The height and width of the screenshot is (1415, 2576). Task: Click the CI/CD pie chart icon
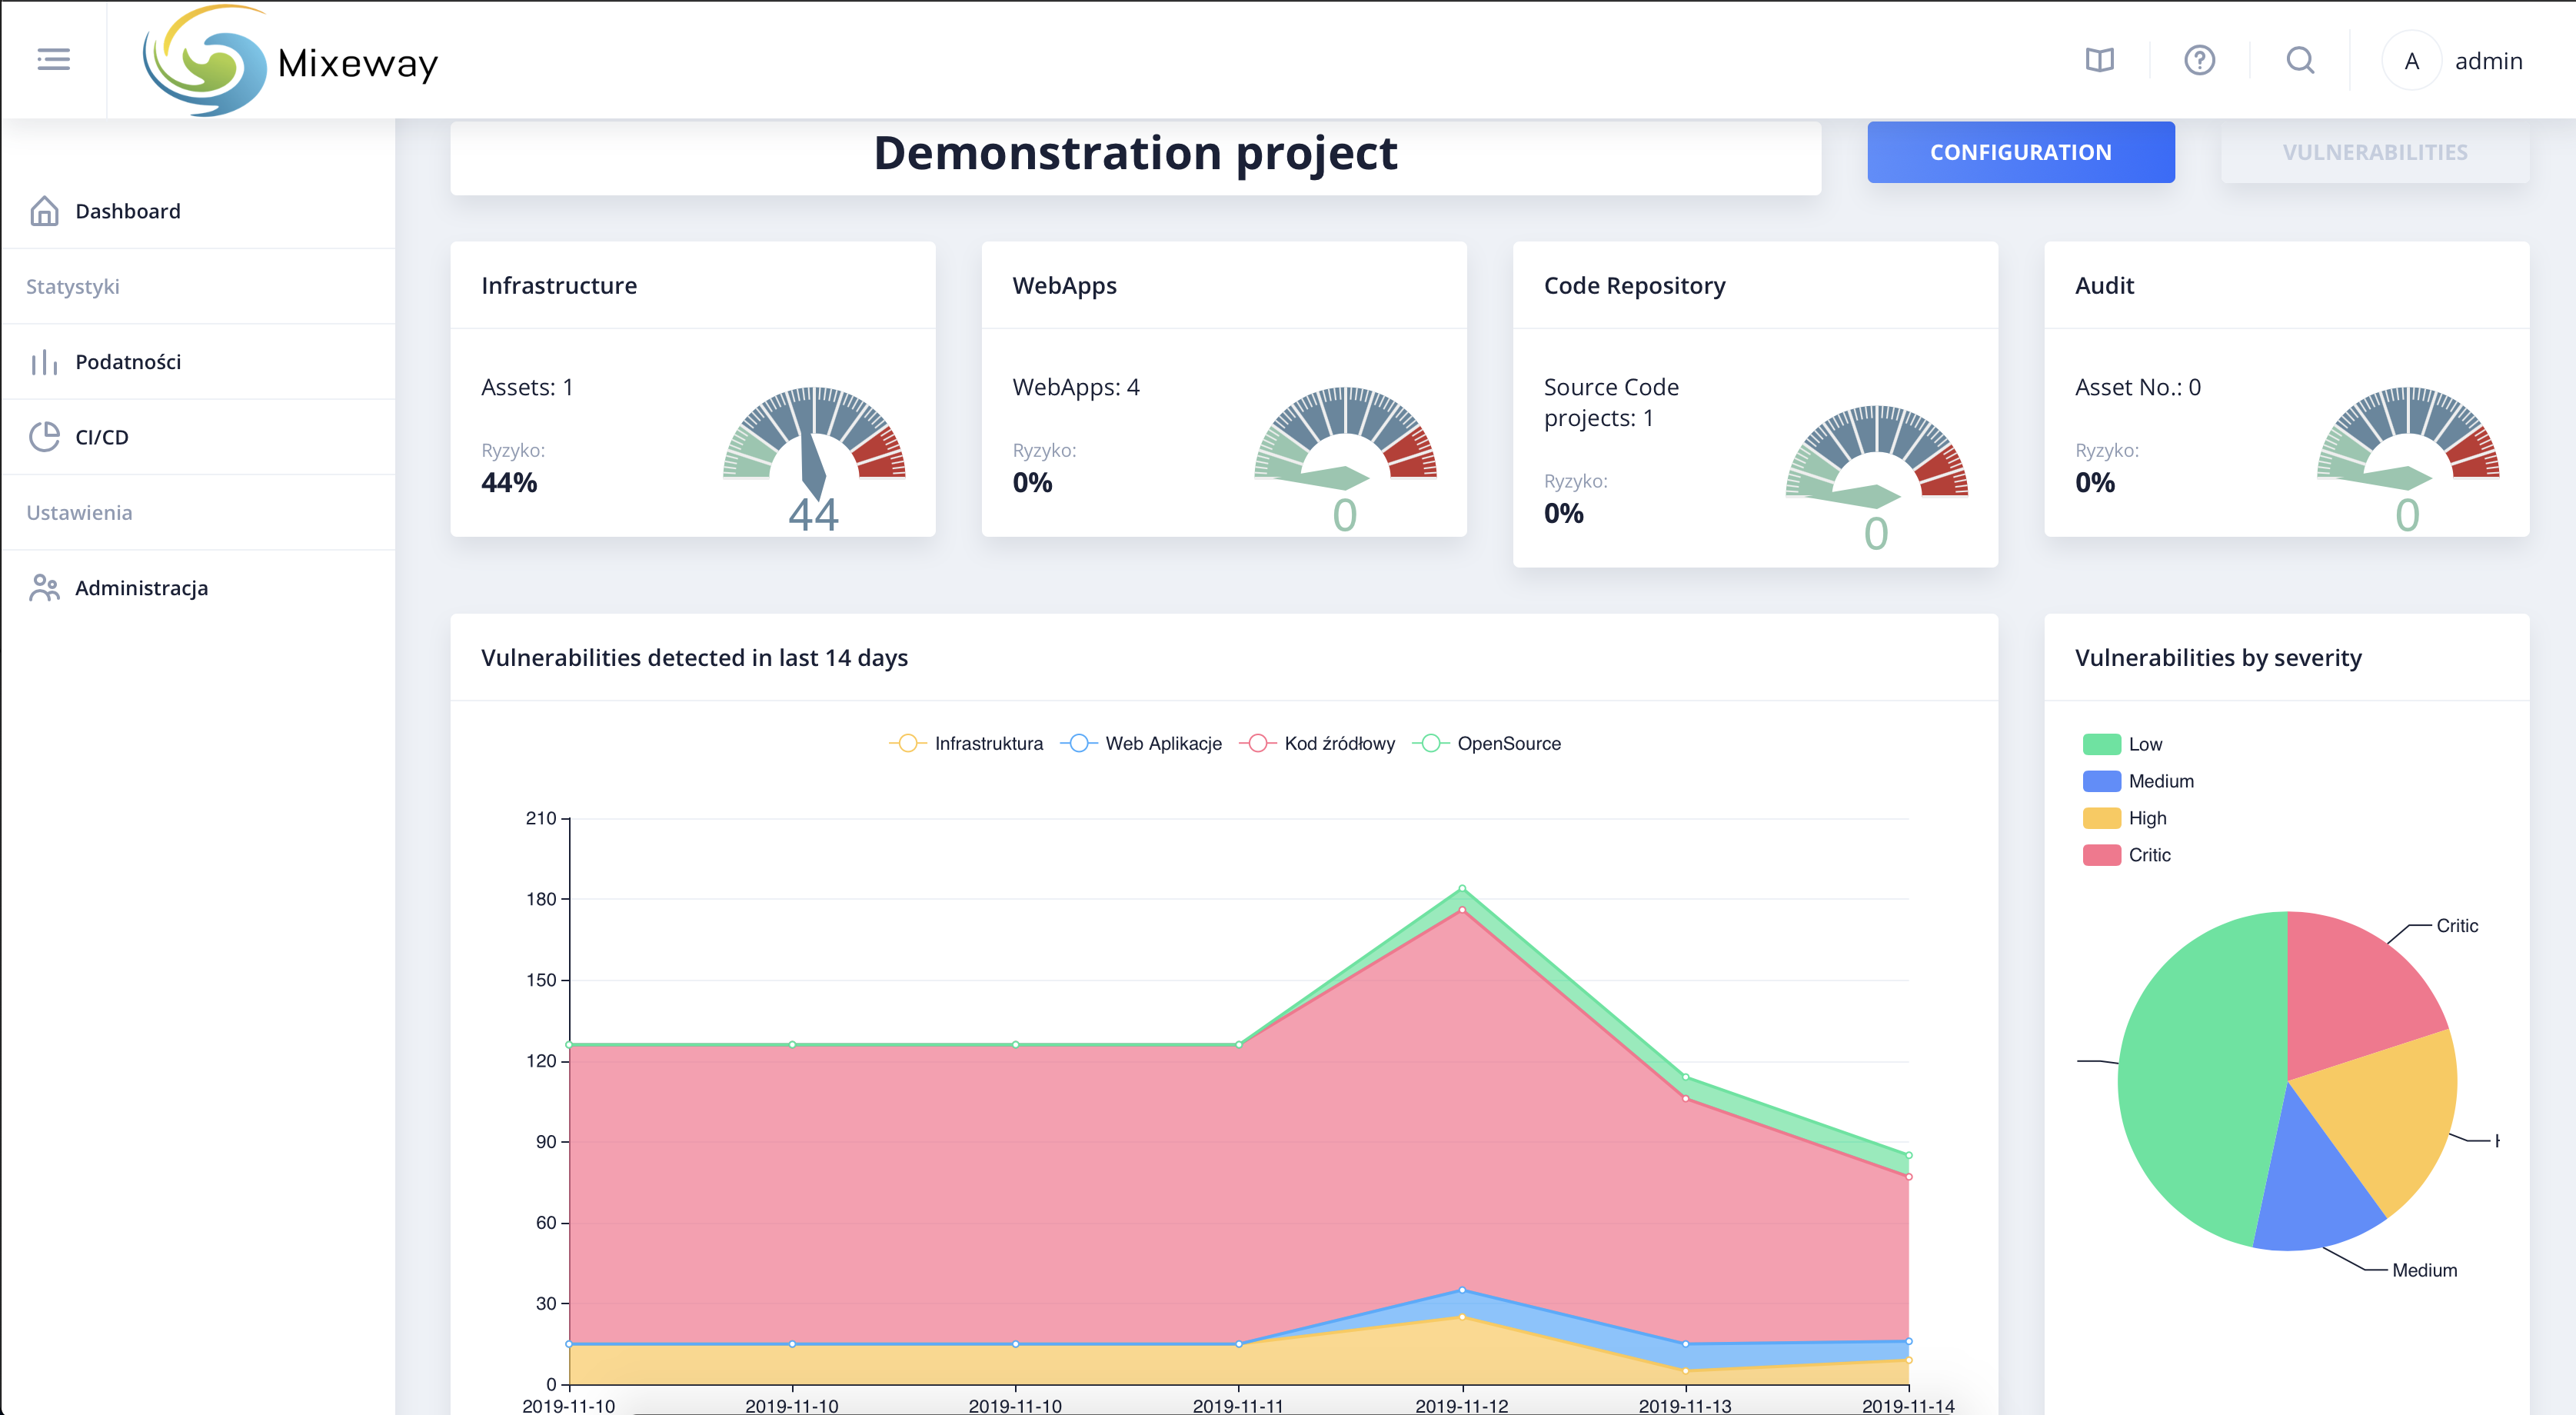click(44, 437)
